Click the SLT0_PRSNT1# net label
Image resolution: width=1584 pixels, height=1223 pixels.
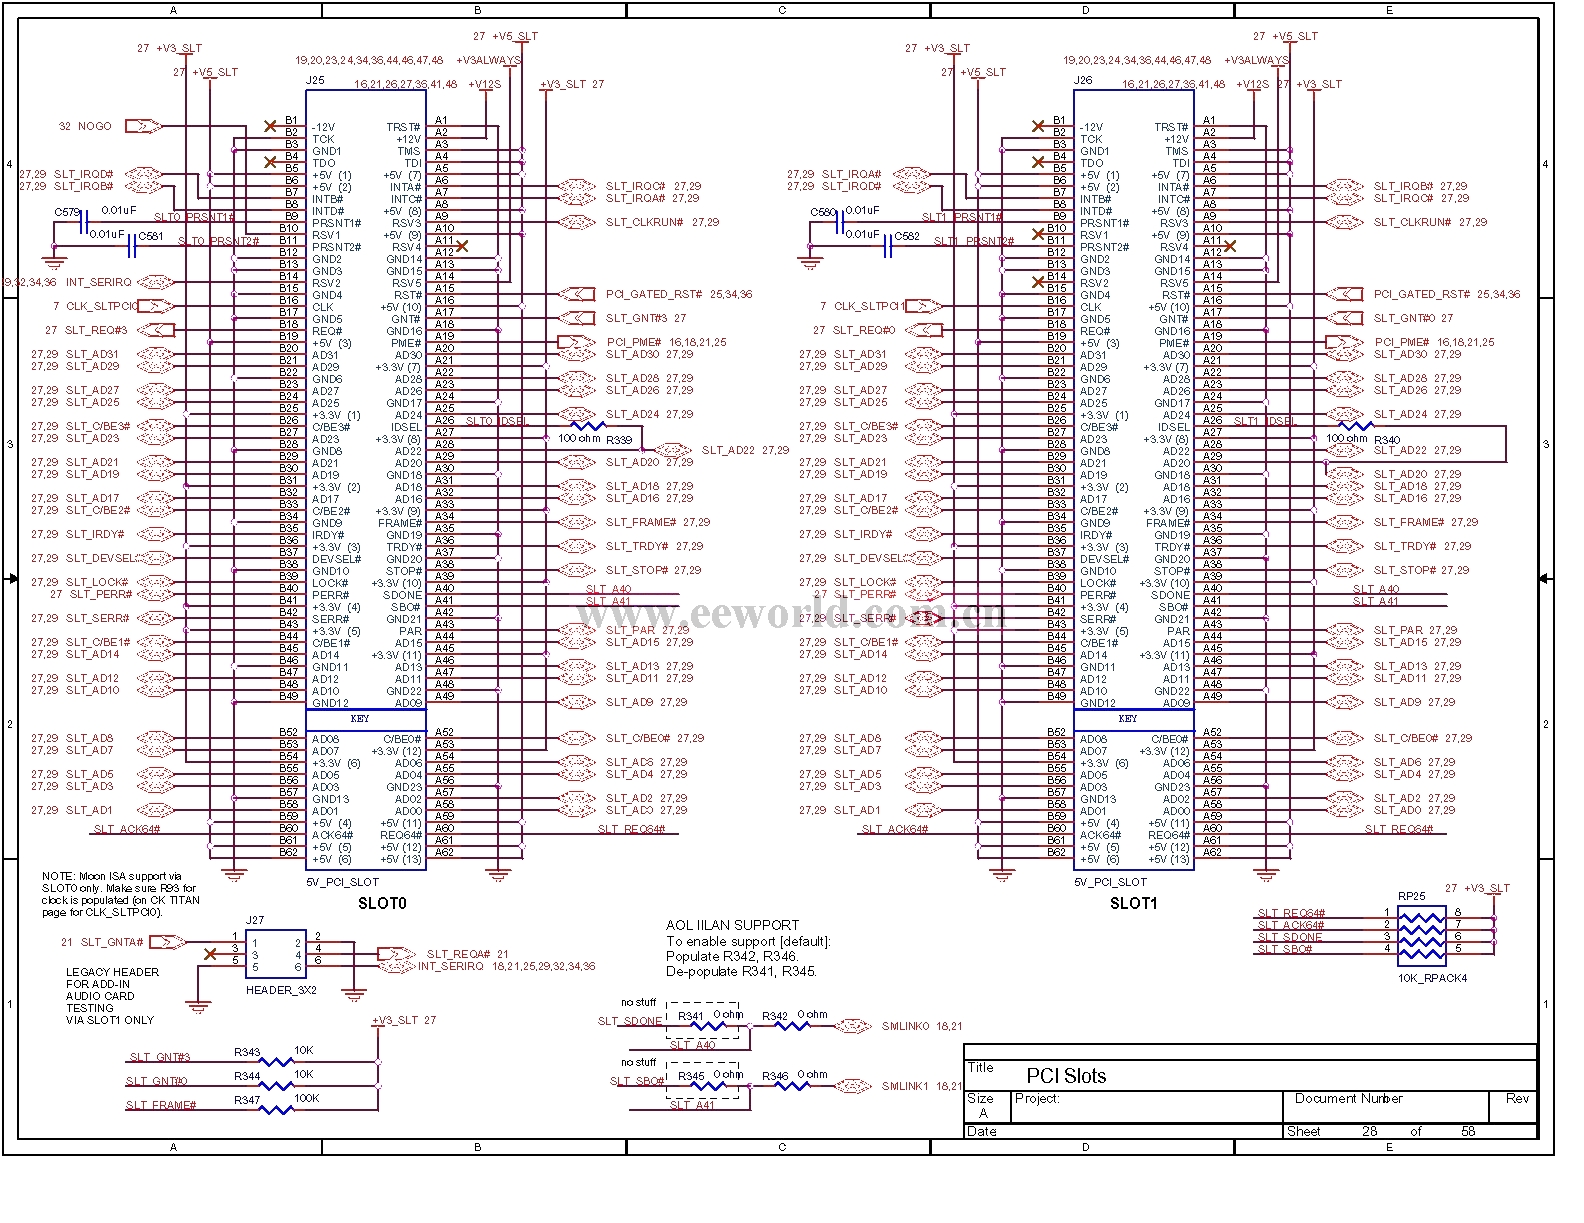(x=194, y=217)
